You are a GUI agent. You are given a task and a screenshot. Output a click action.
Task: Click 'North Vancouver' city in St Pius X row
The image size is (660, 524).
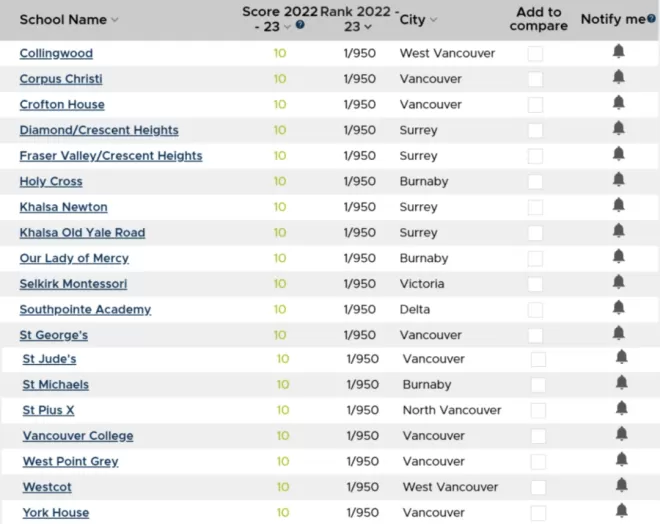(452, 410)
